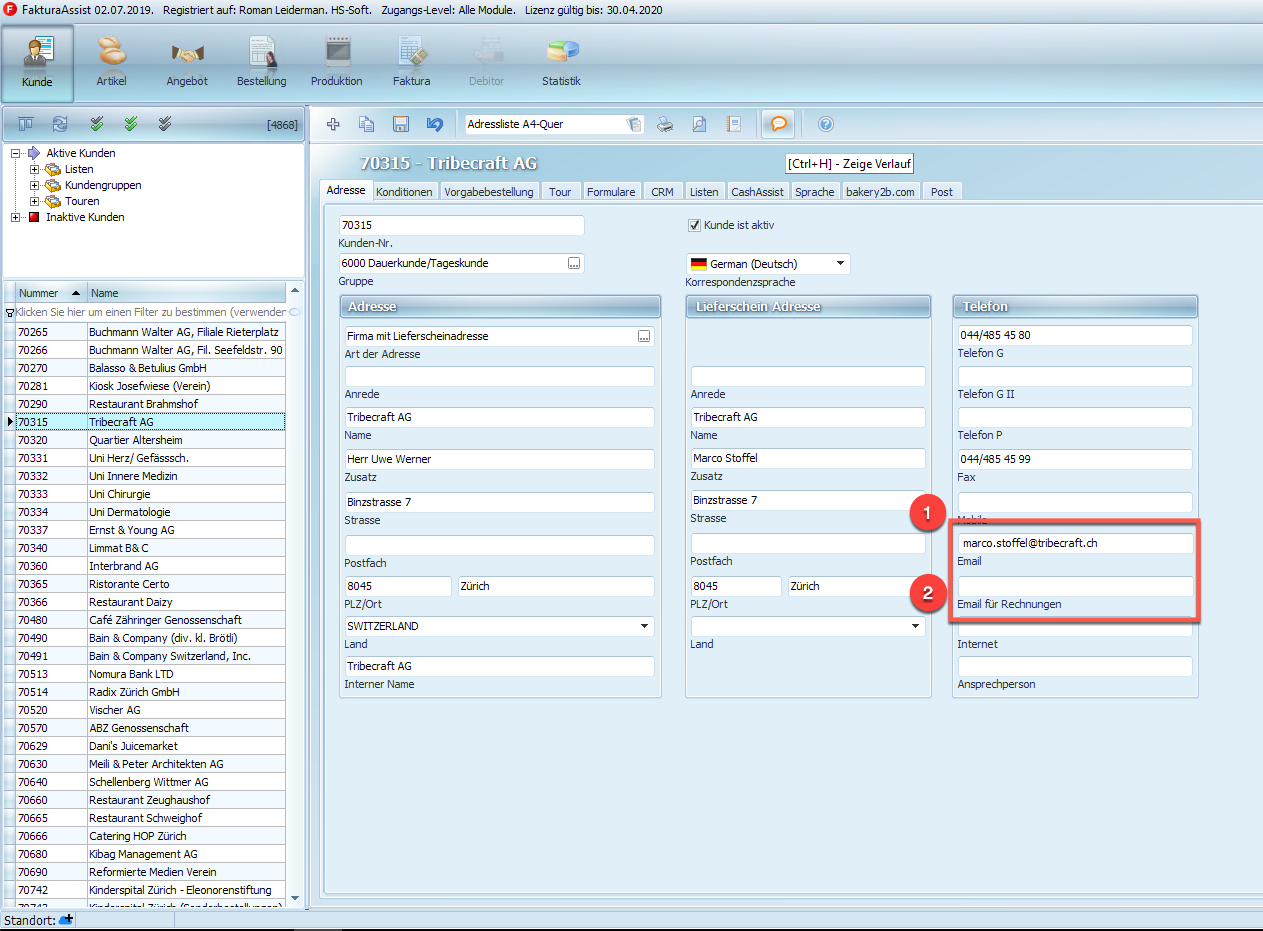Screen dimensions: 1263x931
Task: Open the Adressliste A4-Quer report dropdown
Action: 633,124
